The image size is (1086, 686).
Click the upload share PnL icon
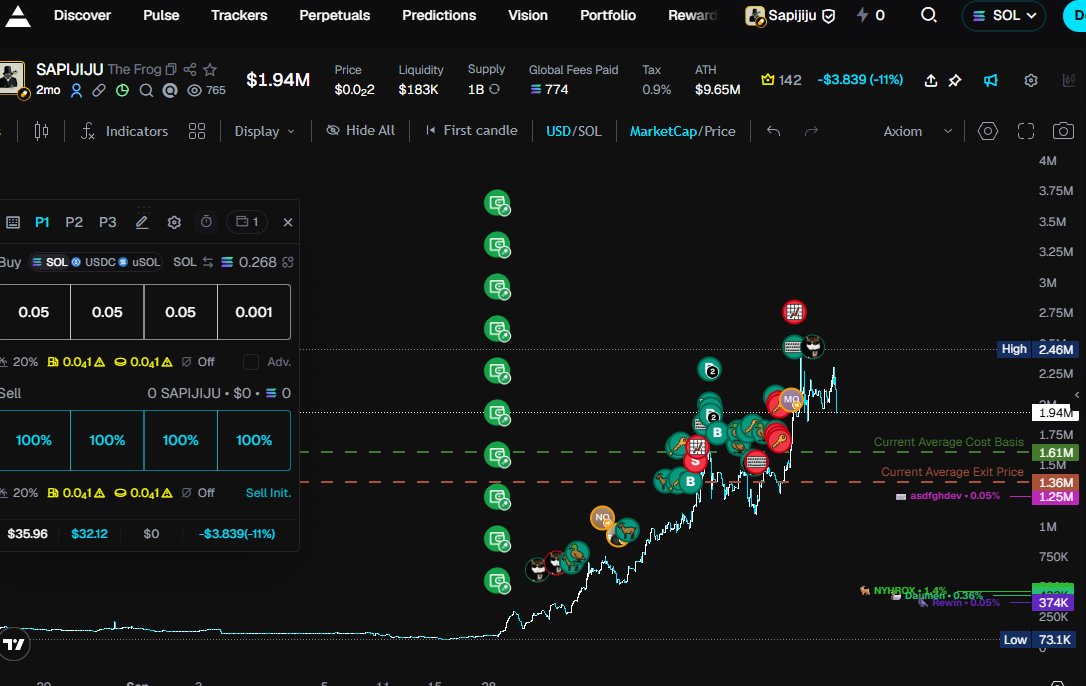click(931, 81)
